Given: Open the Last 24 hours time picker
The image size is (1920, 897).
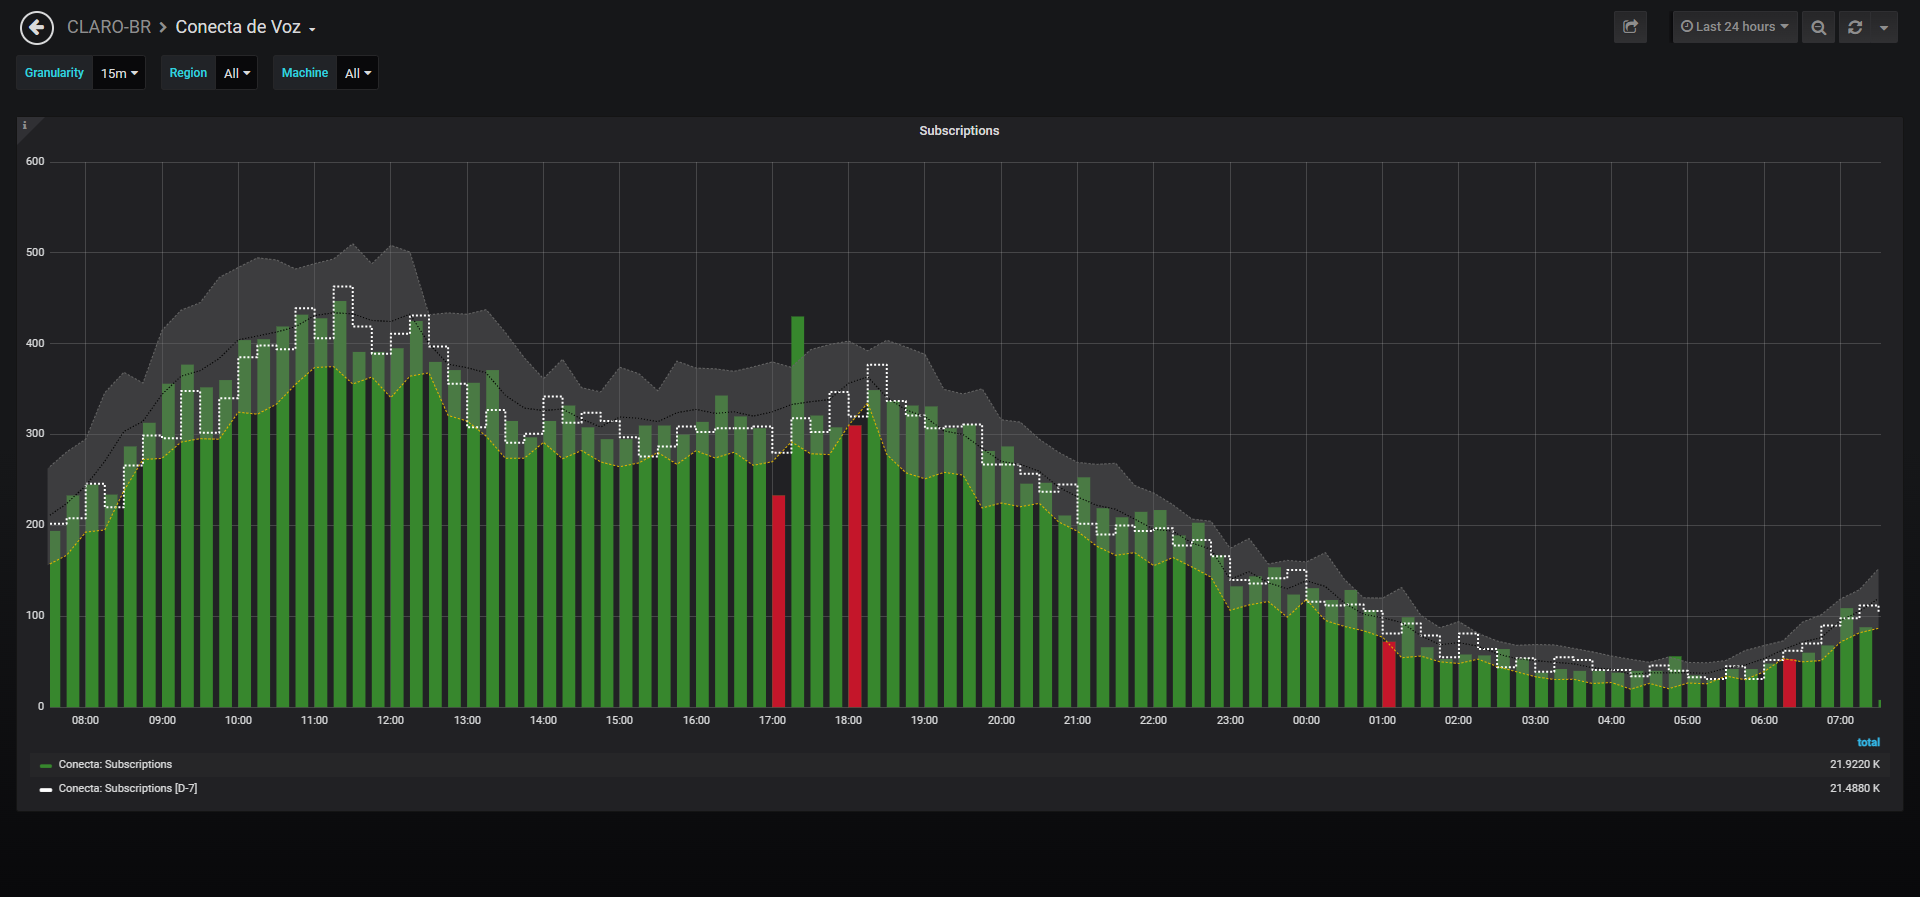Looking at the screenshot, I should coord(1735,27).
